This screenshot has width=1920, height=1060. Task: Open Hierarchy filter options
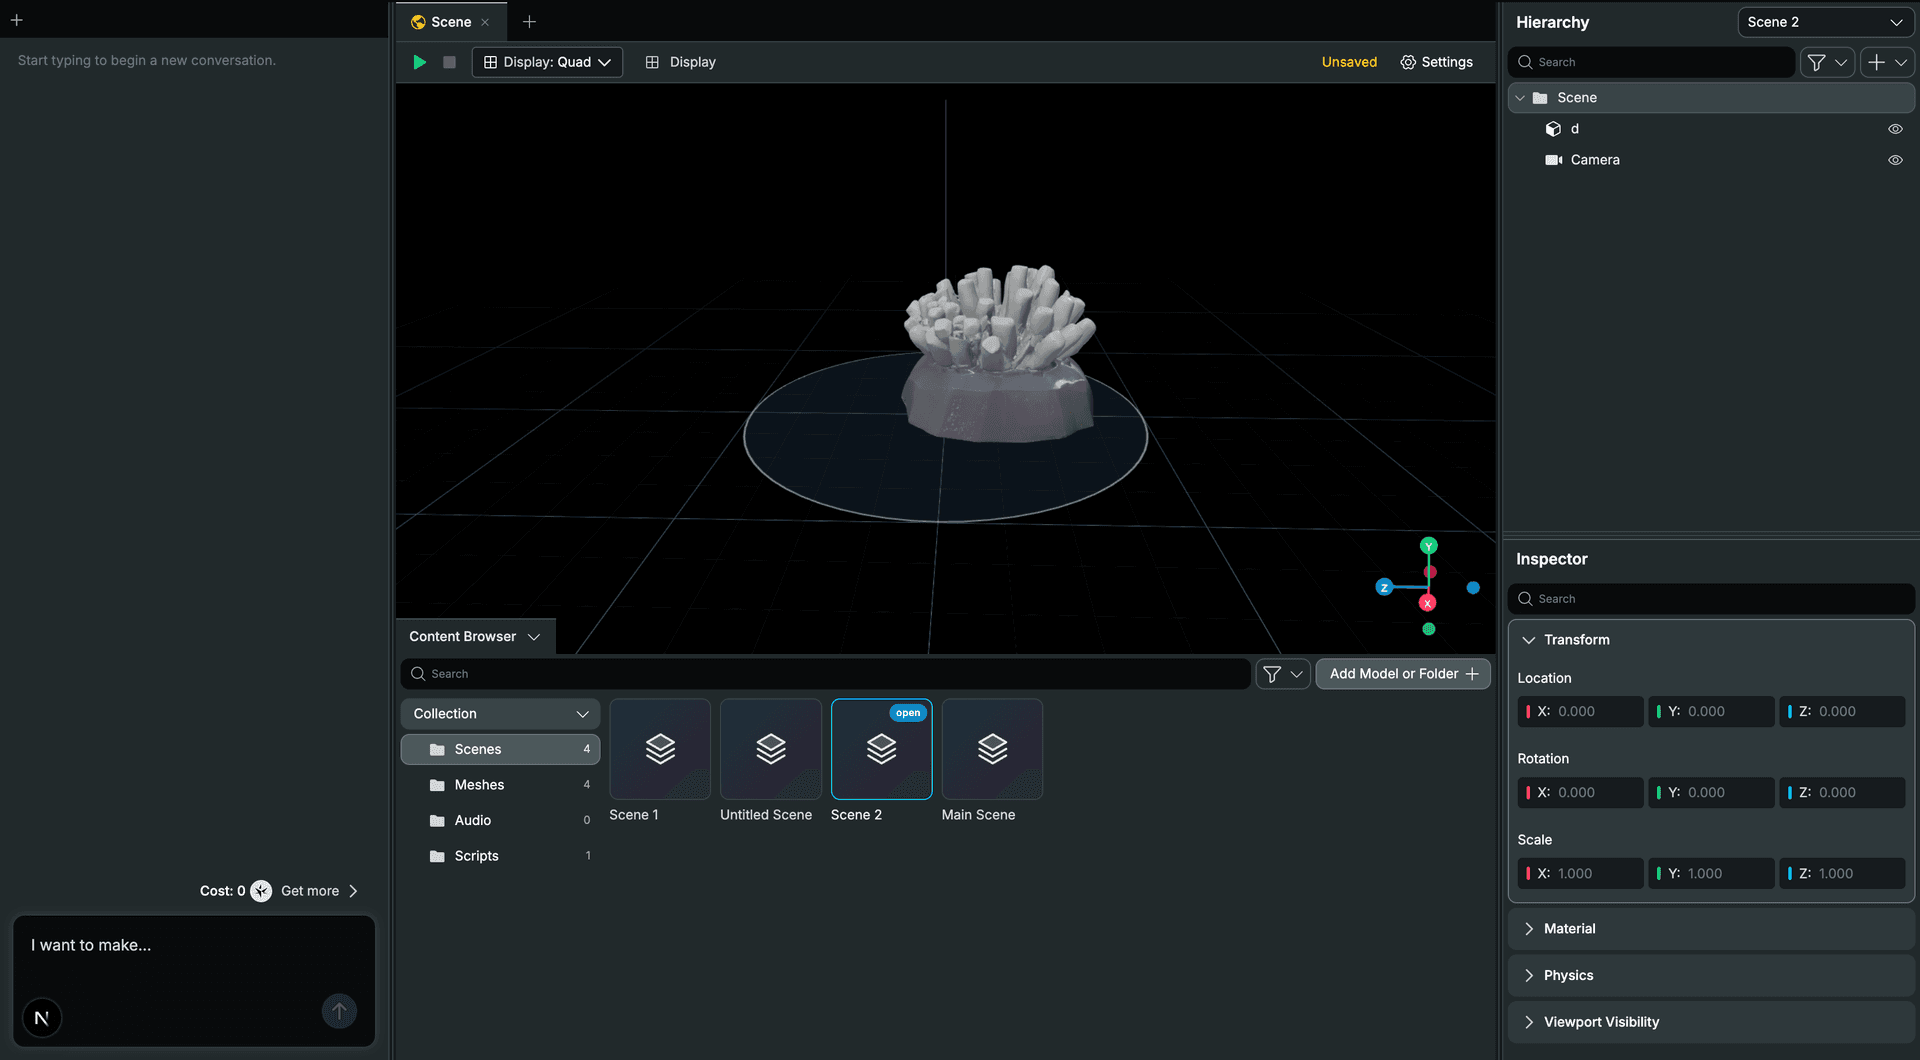pyautogui.click(x=1827, y=62)
